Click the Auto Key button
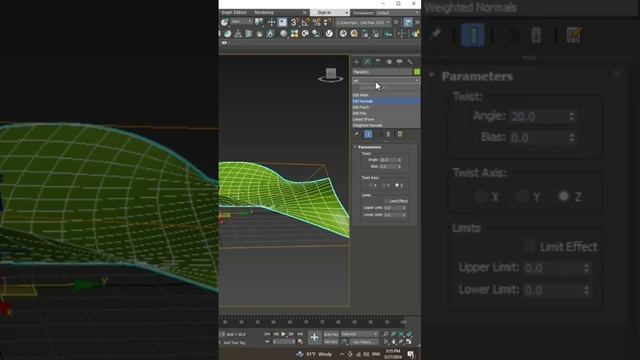Viewport: 640px width, 360px height. coord(331,334)
